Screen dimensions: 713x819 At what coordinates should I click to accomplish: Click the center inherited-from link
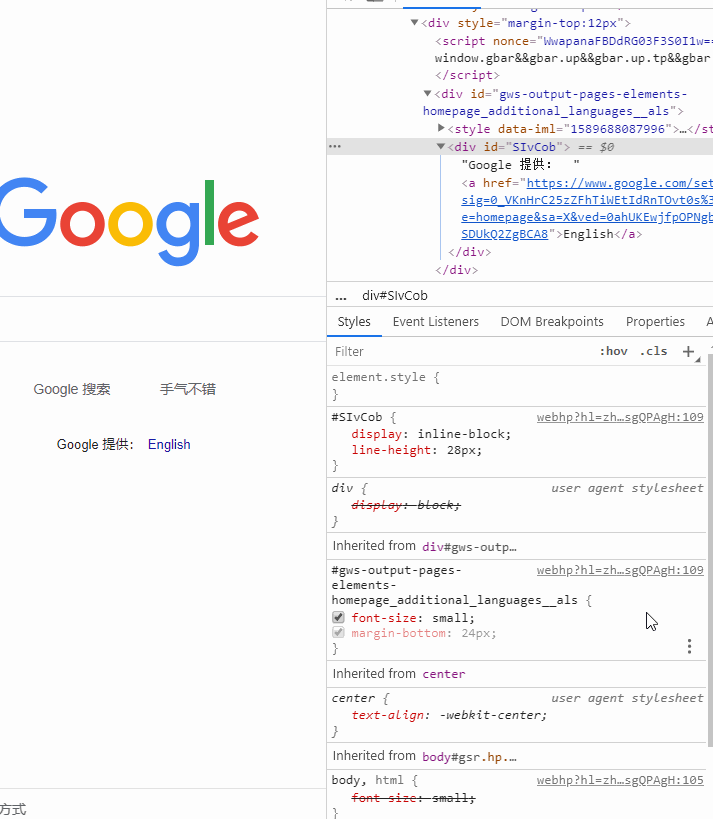pyautogui.click(x=443, y=674)
